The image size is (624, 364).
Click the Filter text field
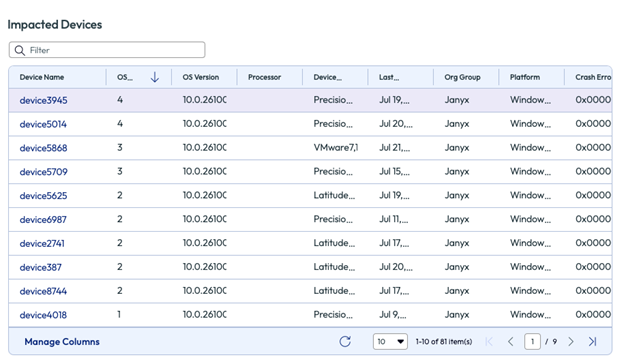pos(107,50)
